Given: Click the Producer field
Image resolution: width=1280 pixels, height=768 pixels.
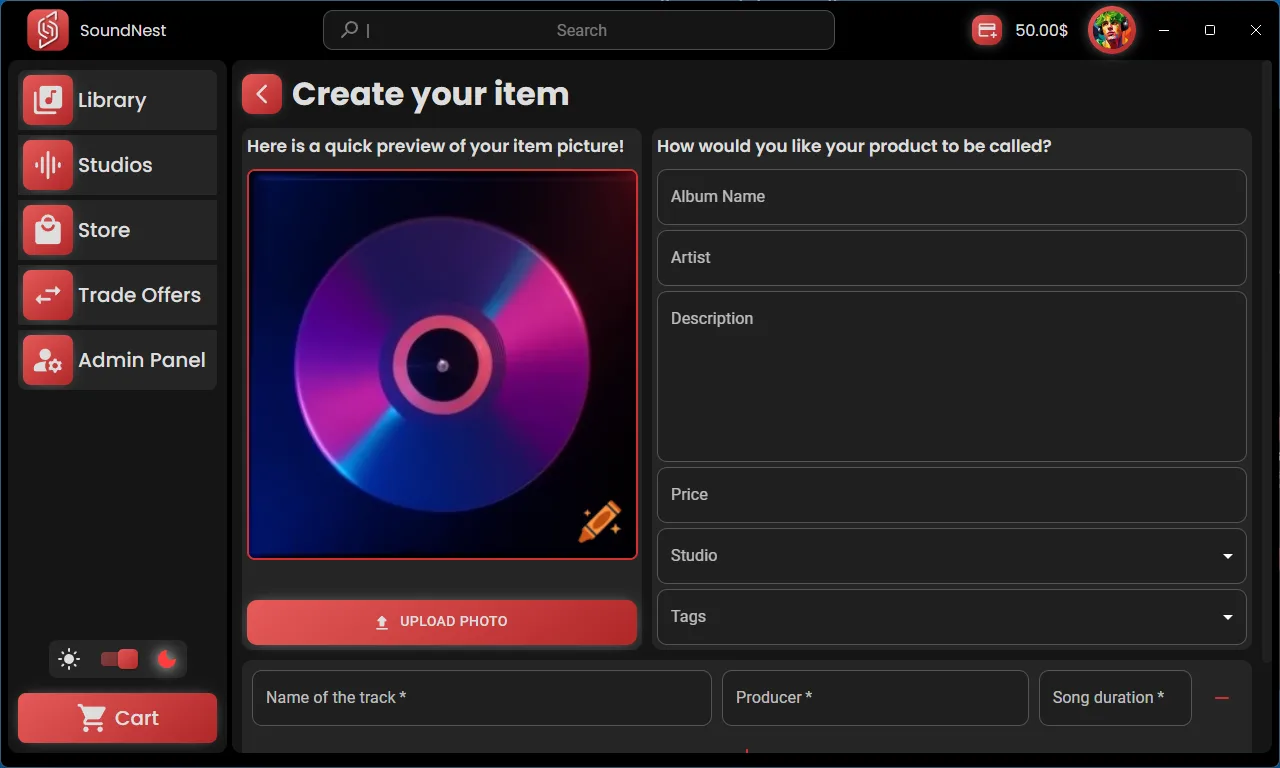Looking at the screenshot, I should pos(875,698).
